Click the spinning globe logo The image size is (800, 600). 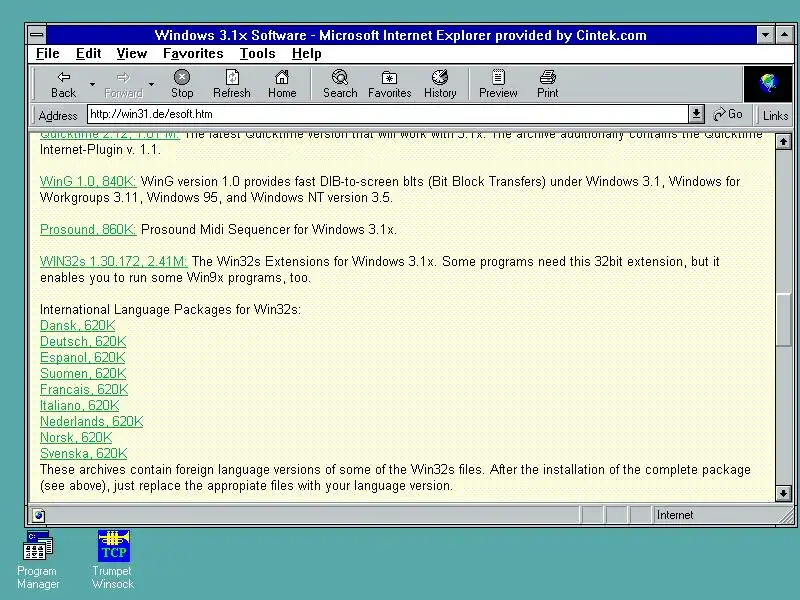768,84
